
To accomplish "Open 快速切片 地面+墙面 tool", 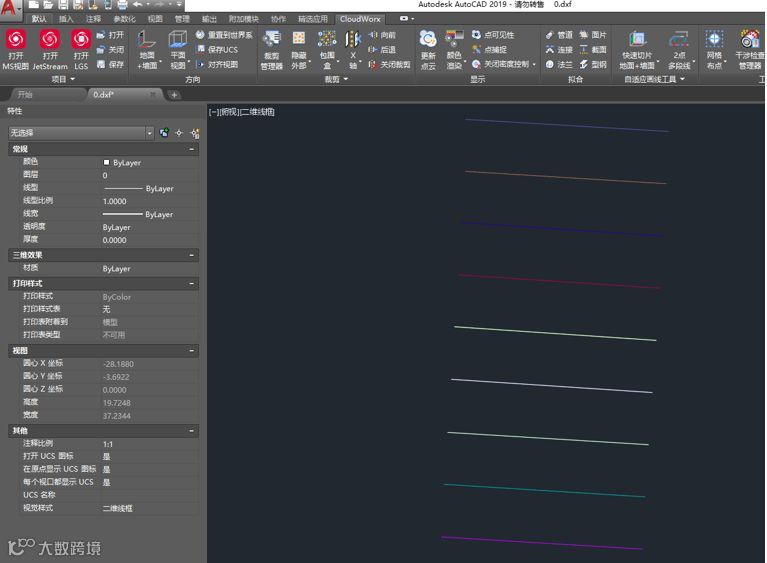I will click(637, 50).
